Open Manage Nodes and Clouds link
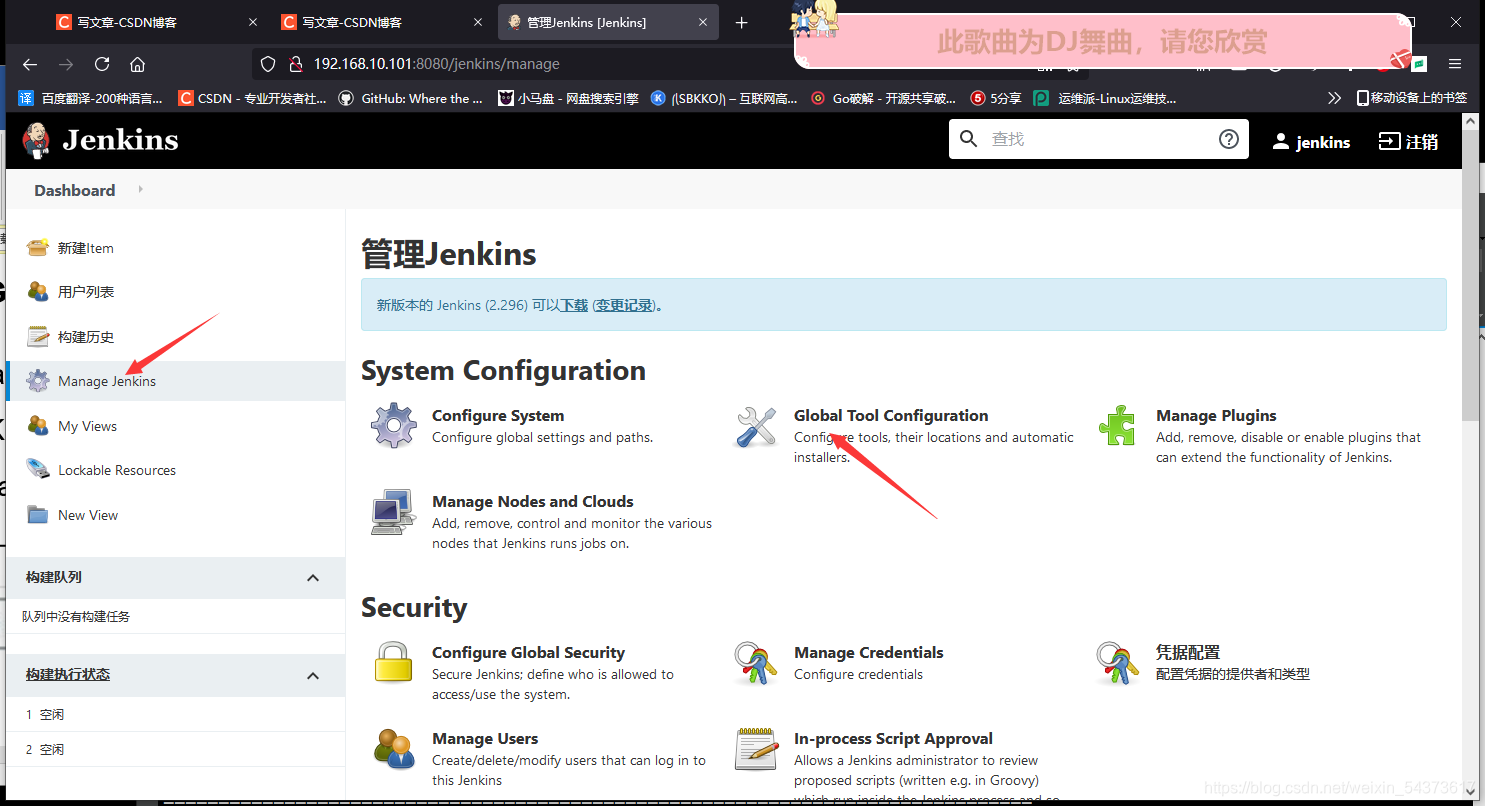The width and height of the screenshot is (1485, 806). pyautogui.click(x=533, y=501)
